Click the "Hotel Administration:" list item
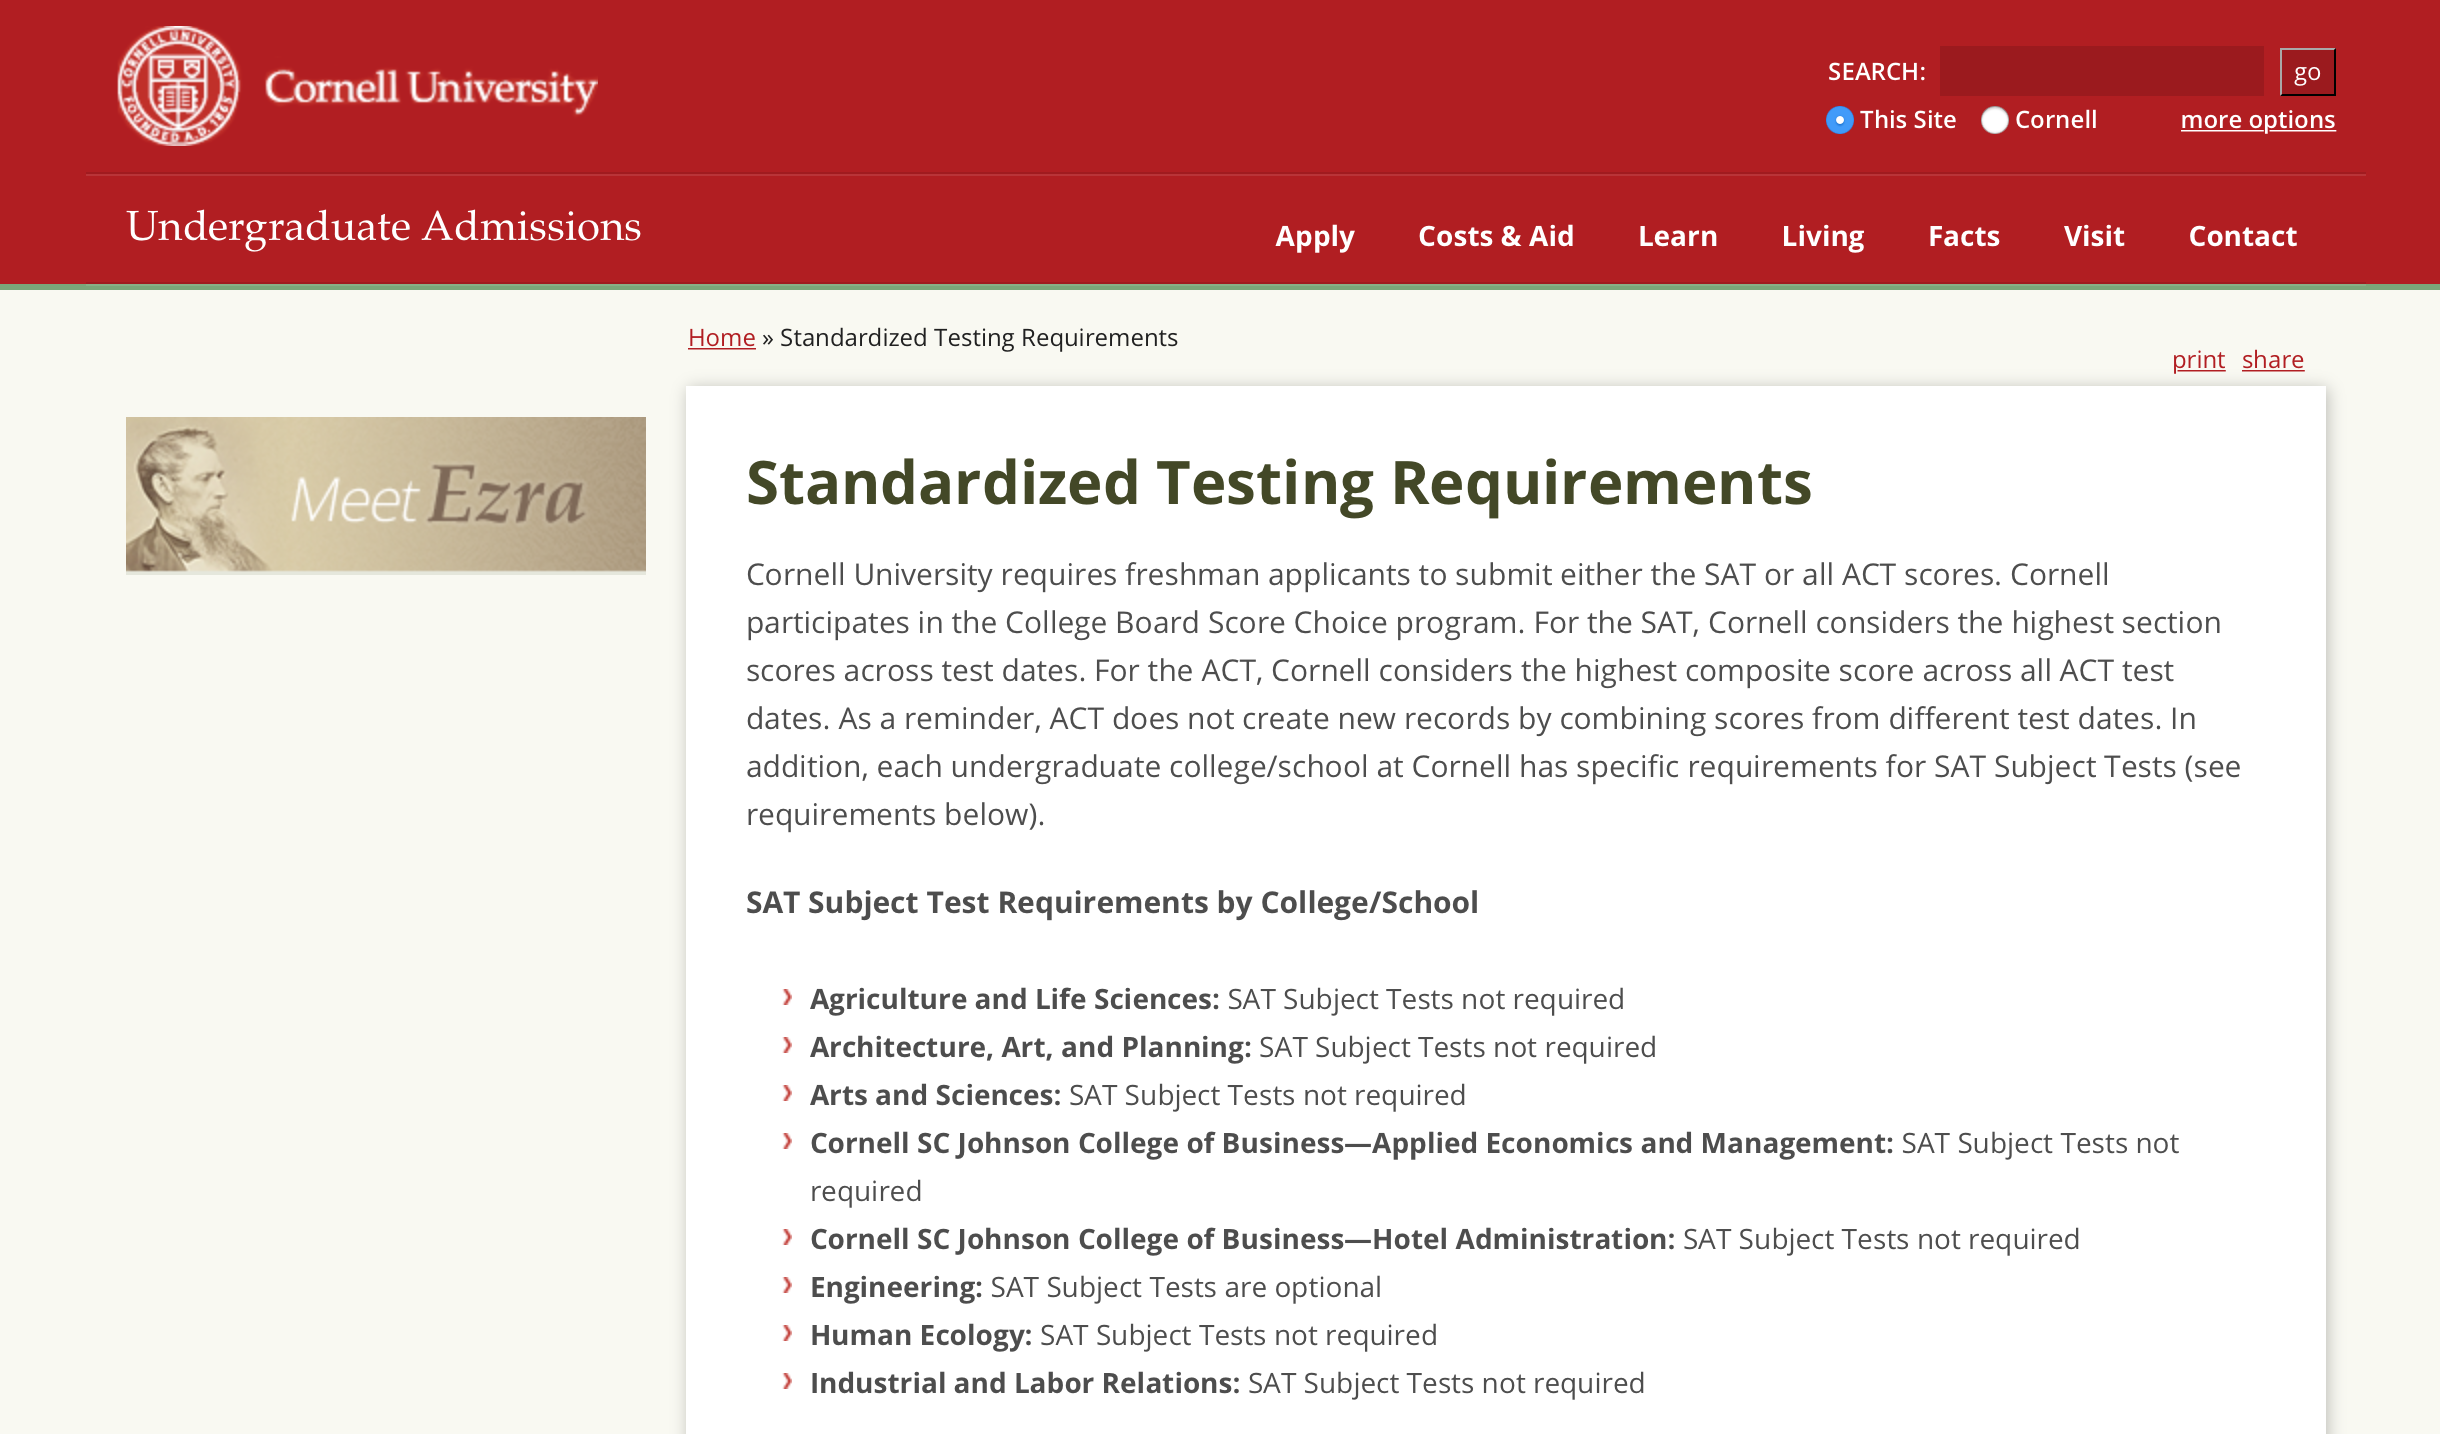Image resolution: width=2440 pixels, height=1434 pixels. [1445, 1239]
